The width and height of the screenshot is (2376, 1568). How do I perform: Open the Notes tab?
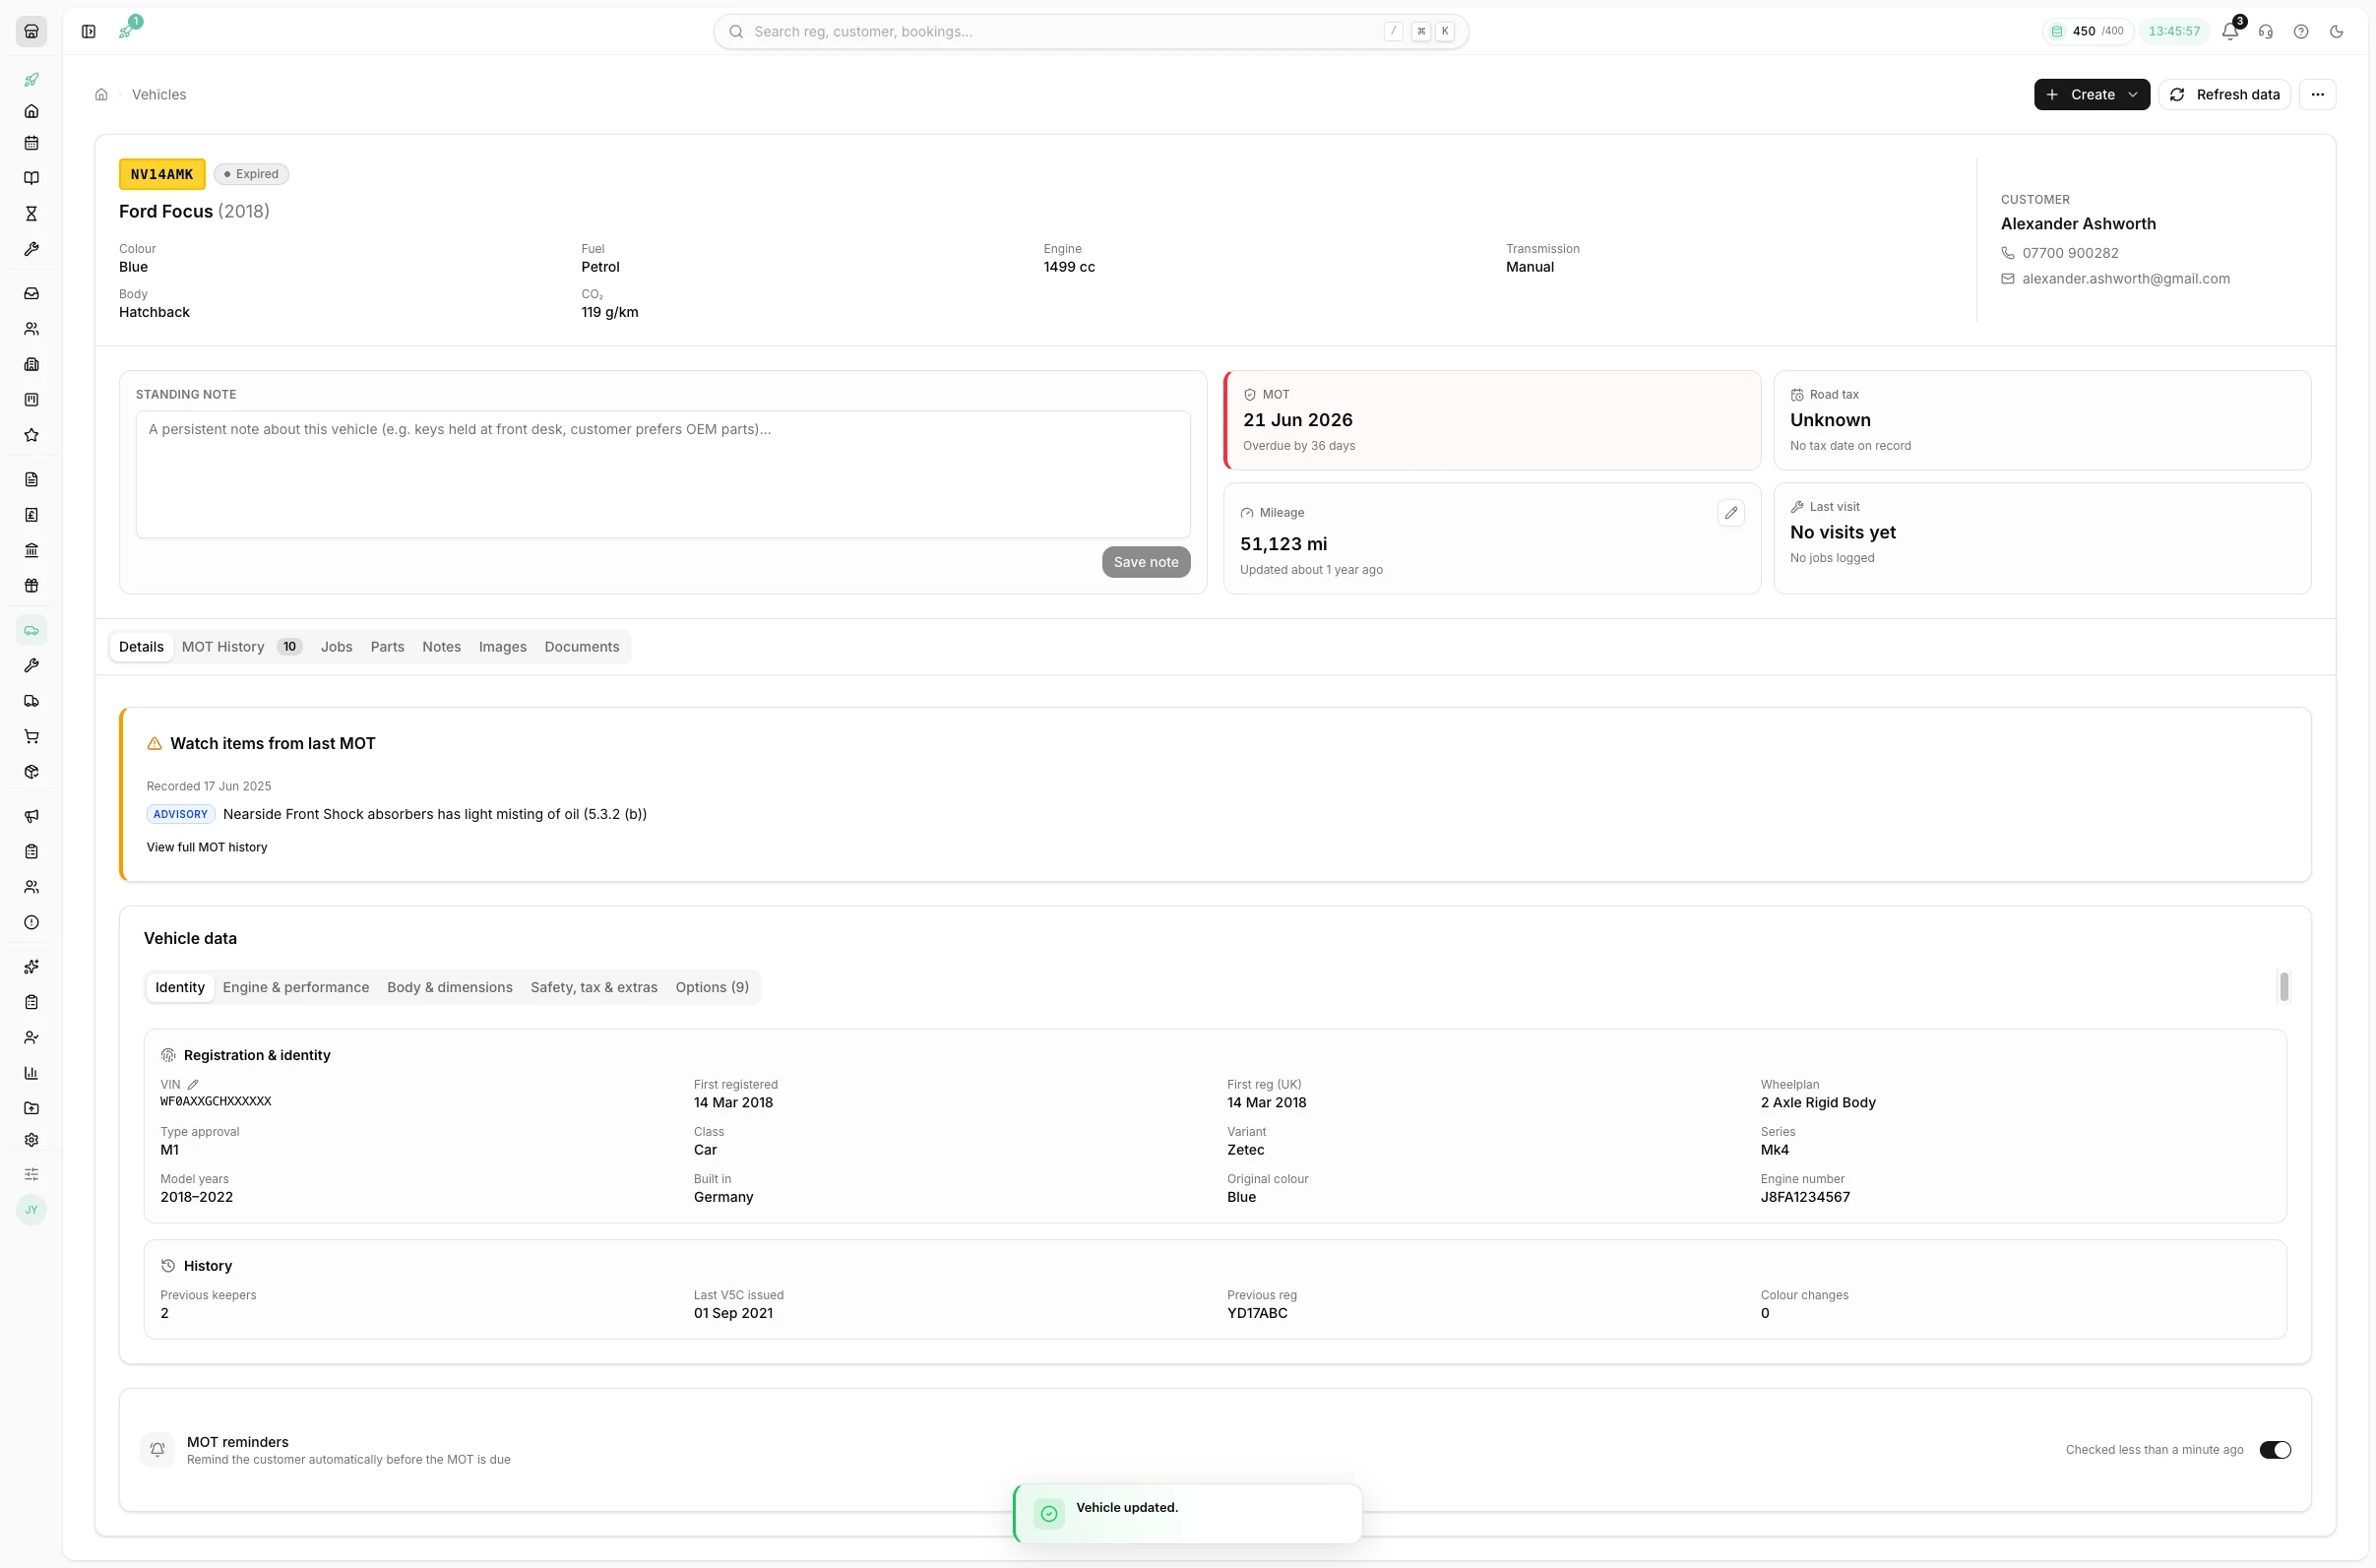click(x=442, y=647)
